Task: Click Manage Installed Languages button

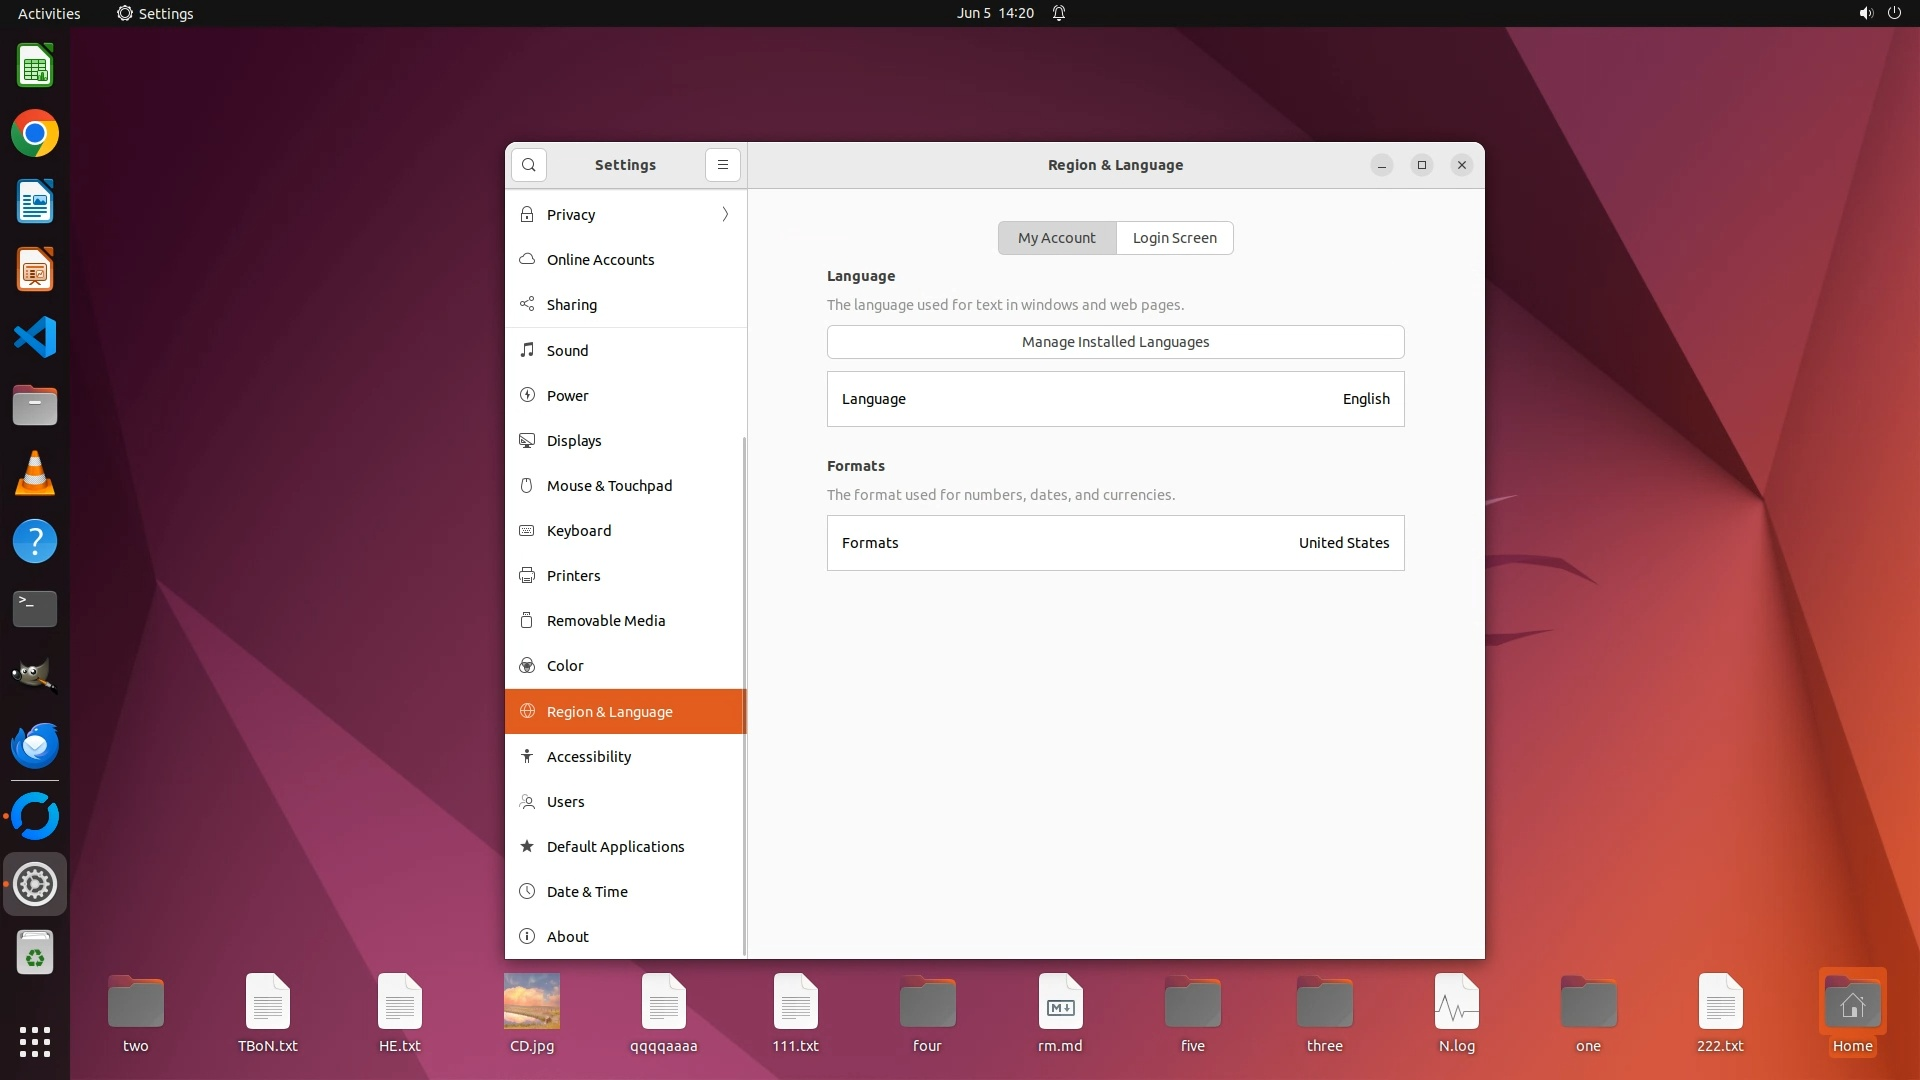Action: point(1115,342)
